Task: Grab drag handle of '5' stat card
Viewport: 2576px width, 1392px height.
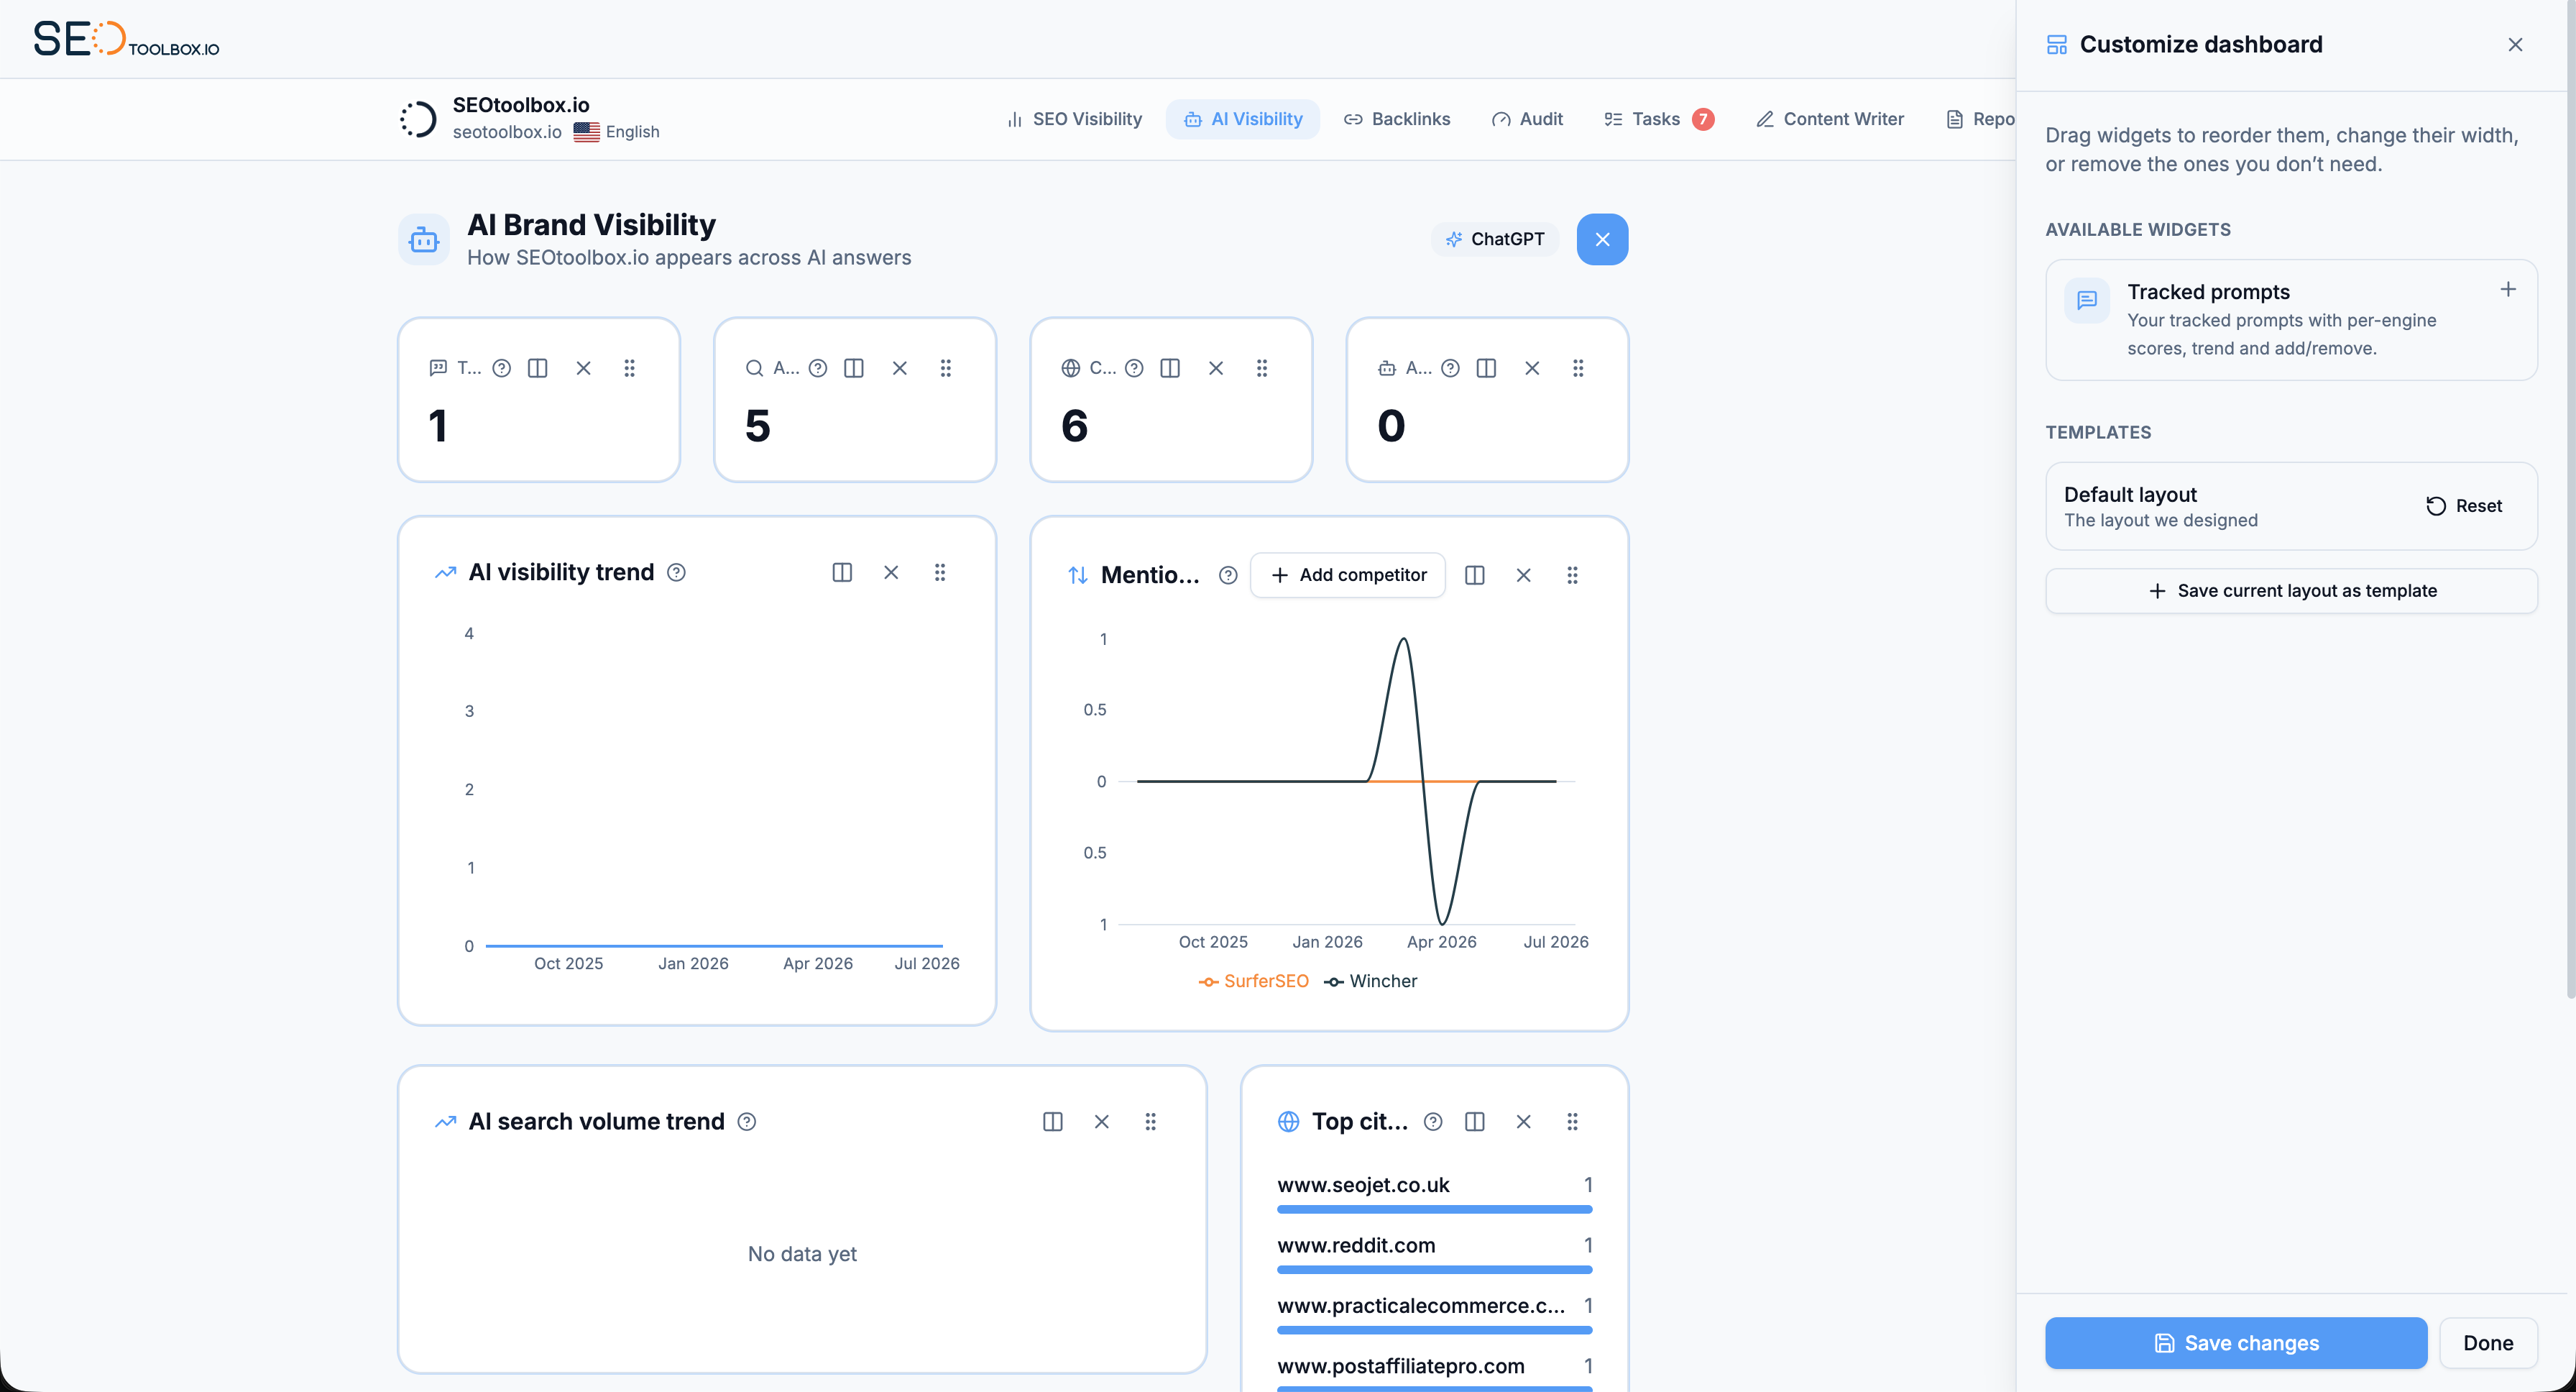Action: pyautogui.click(x=946, y=368)
